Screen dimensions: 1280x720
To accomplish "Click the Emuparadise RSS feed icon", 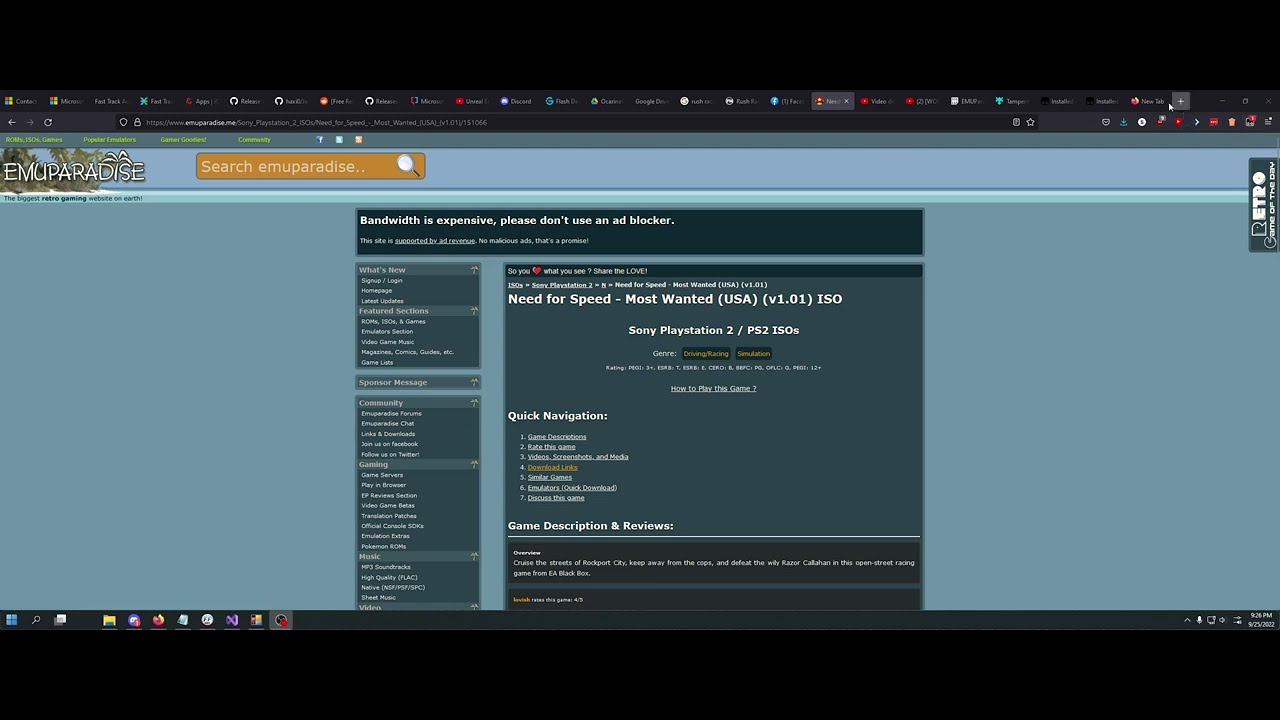I will click(358, 140).
